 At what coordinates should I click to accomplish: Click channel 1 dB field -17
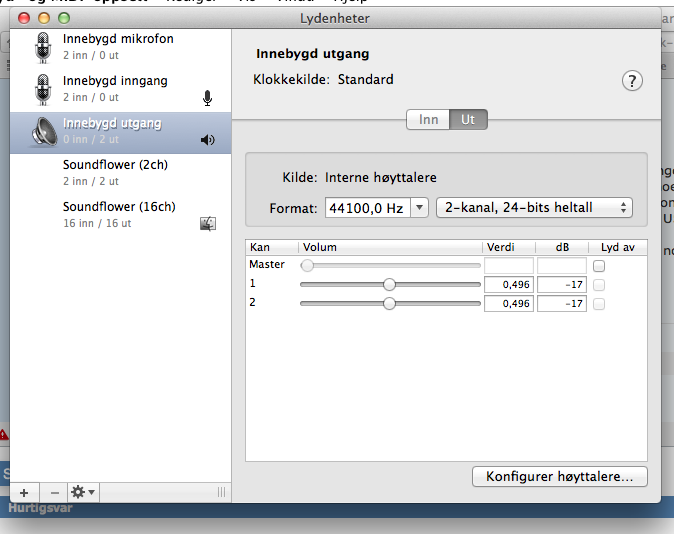[x=562, y=285]
